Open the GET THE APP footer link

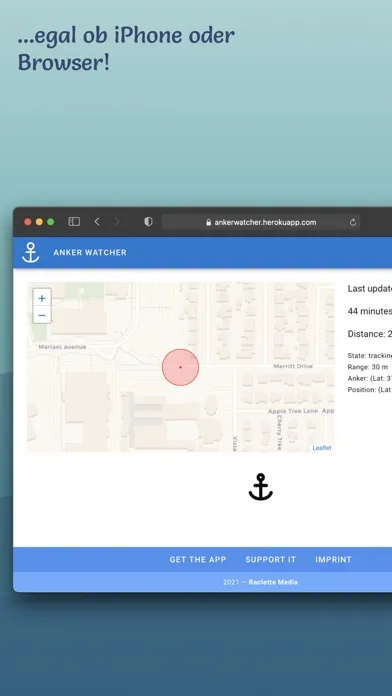tap(198, 560)
